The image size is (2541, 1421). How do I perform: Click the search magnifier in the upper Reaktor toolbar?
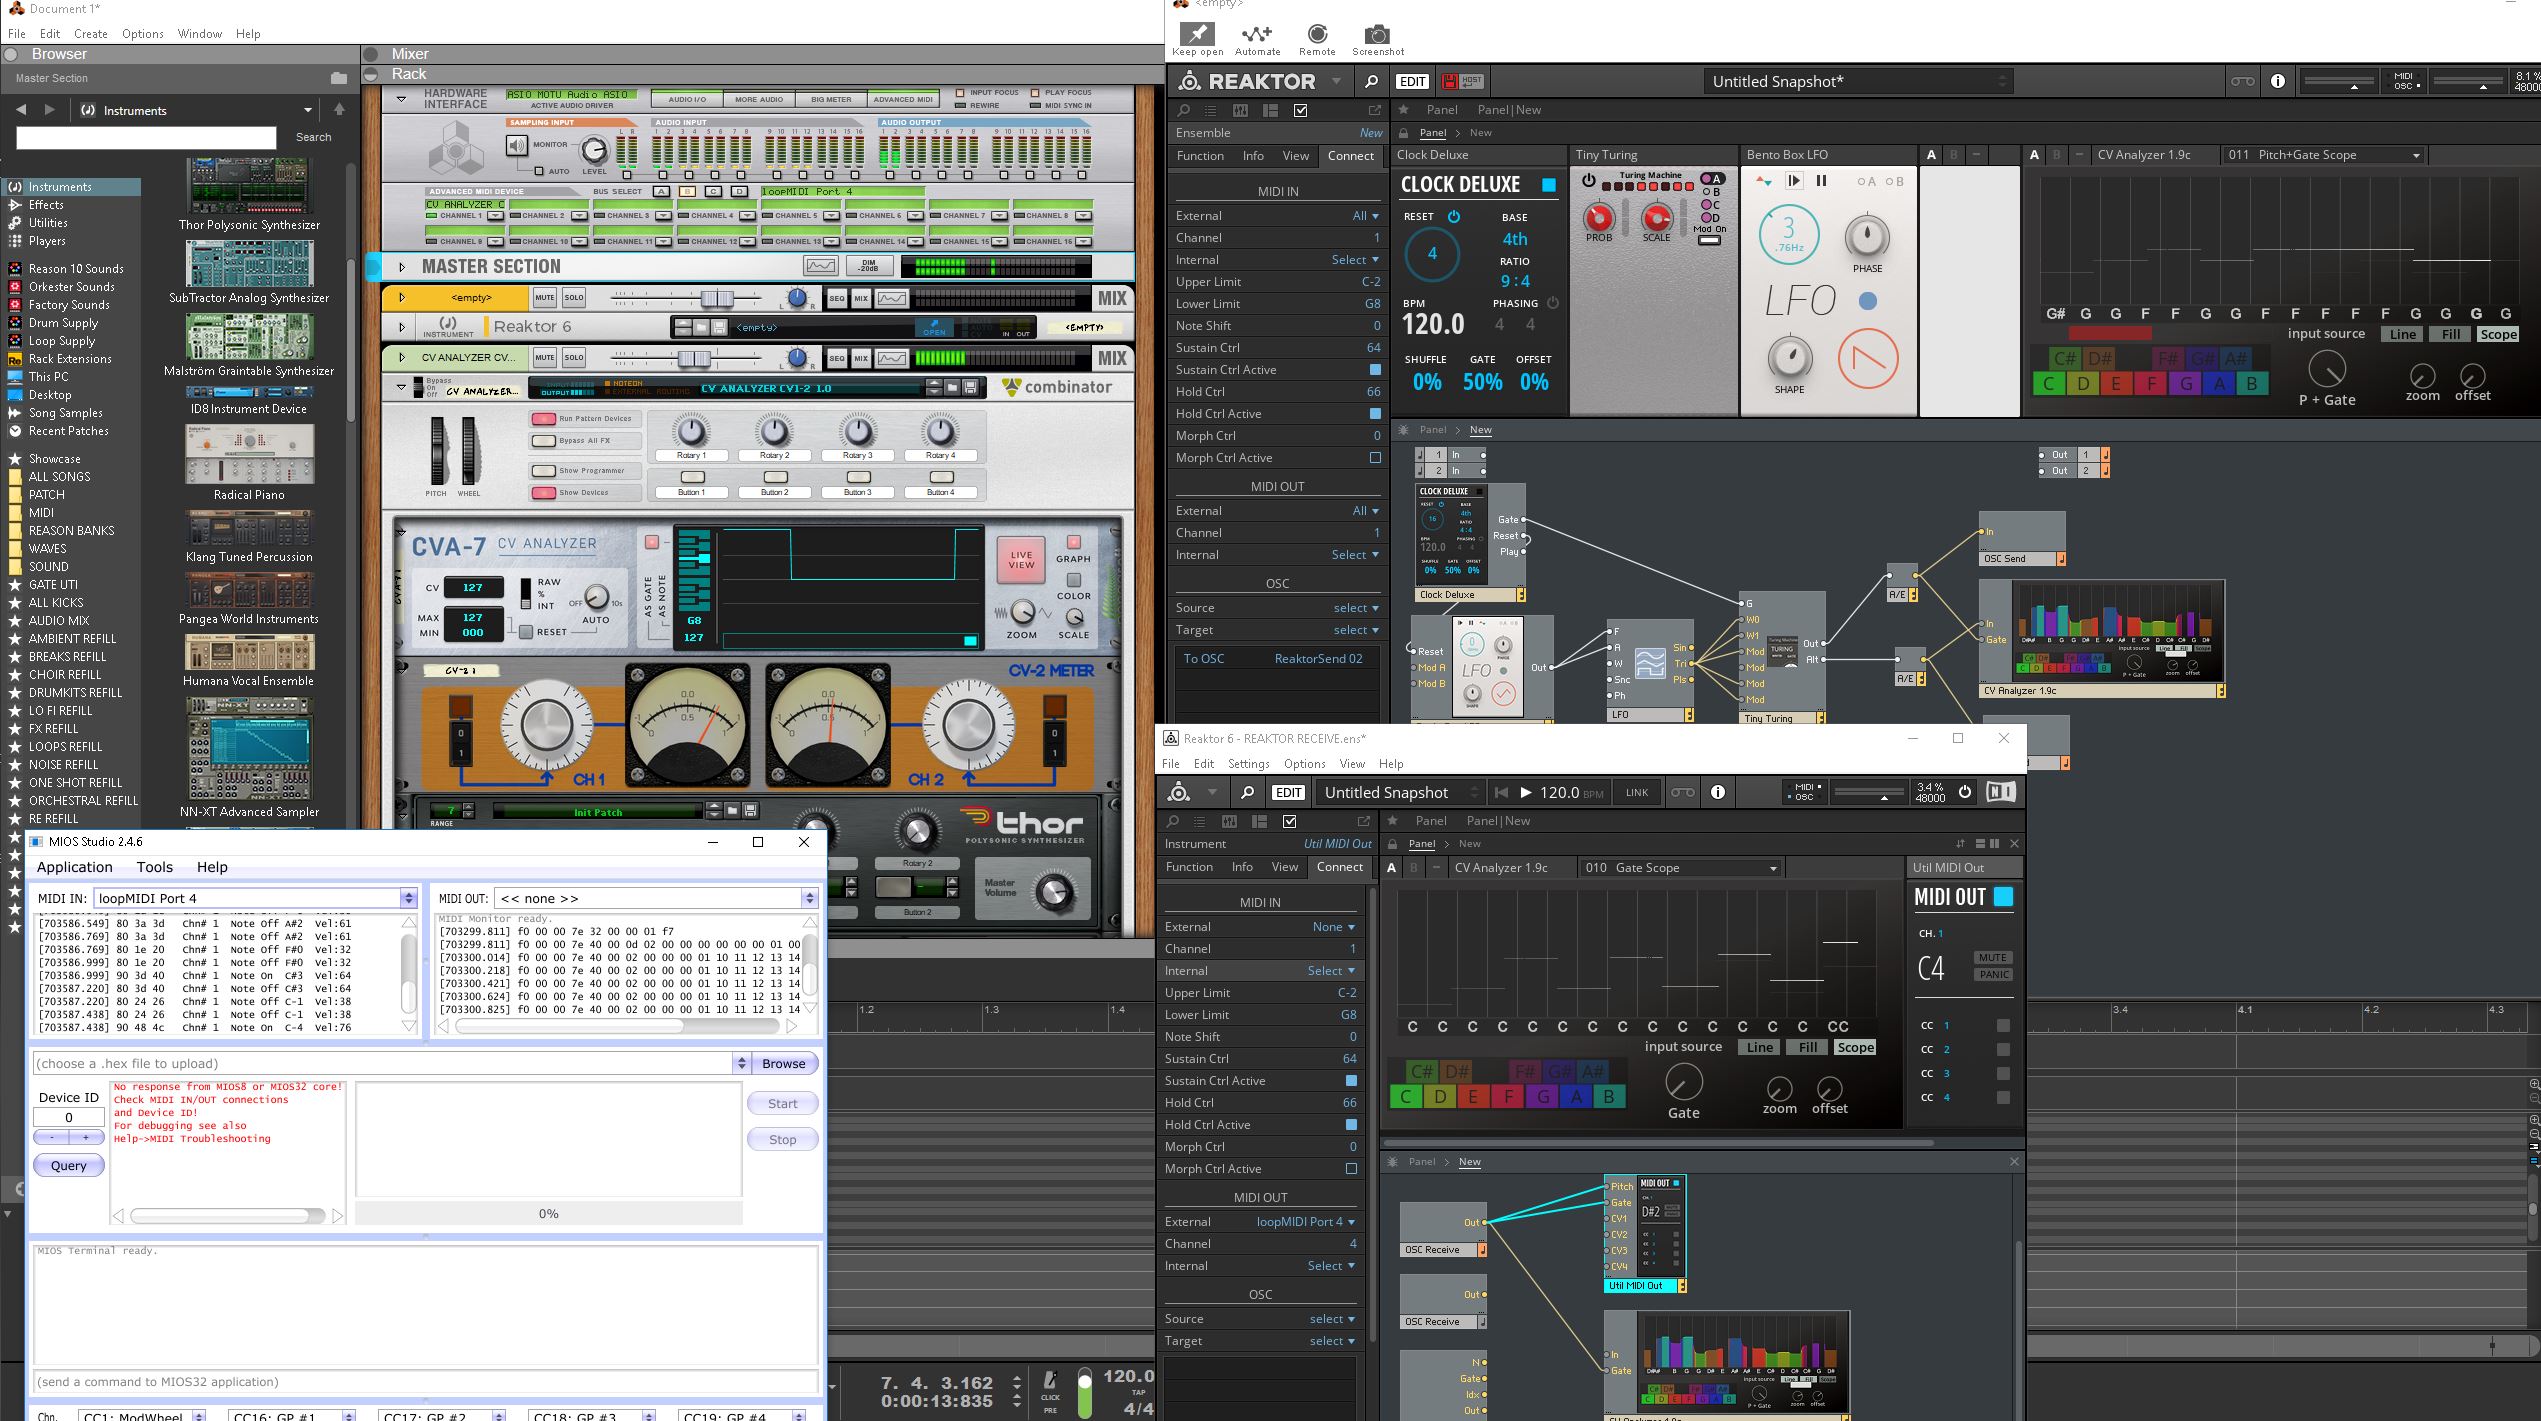click(x=1371, y=81)
